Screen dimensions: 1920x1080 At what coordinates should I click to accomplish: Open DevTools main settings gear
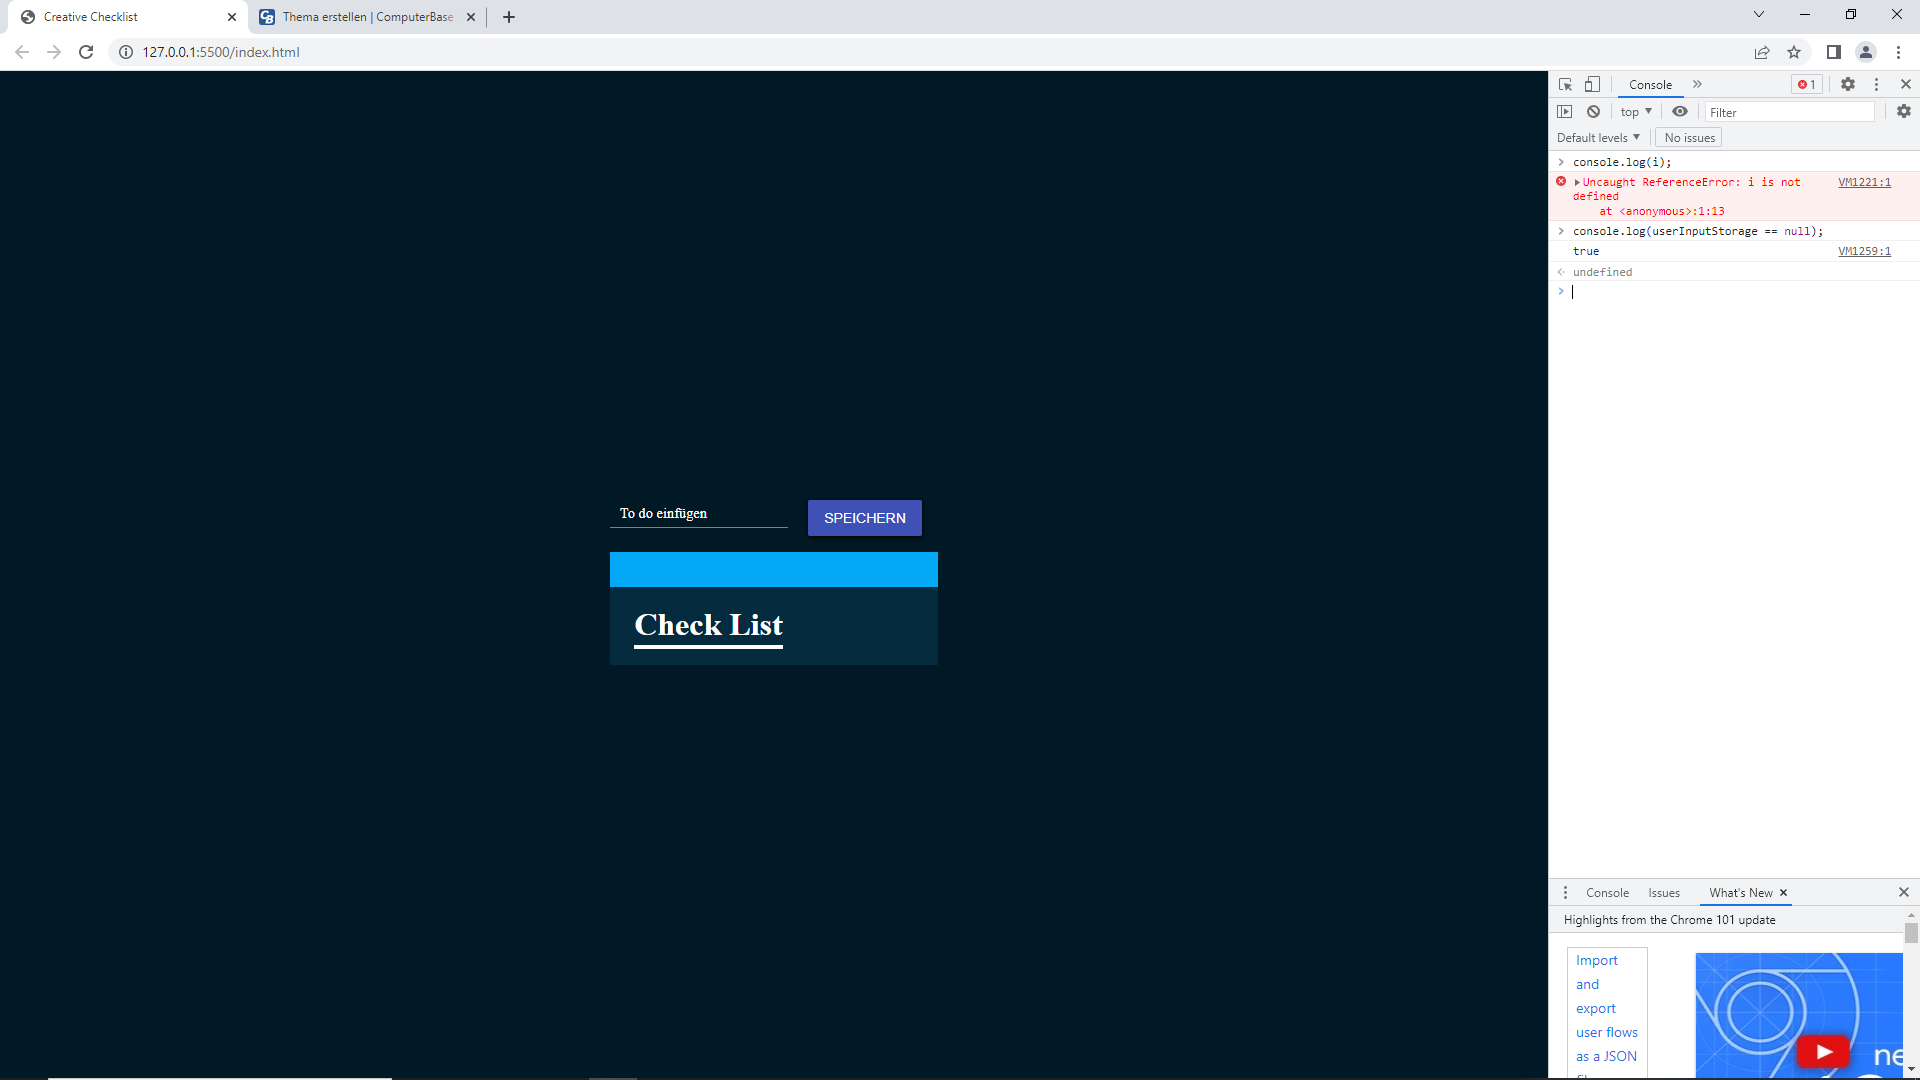coord(1848,85)
